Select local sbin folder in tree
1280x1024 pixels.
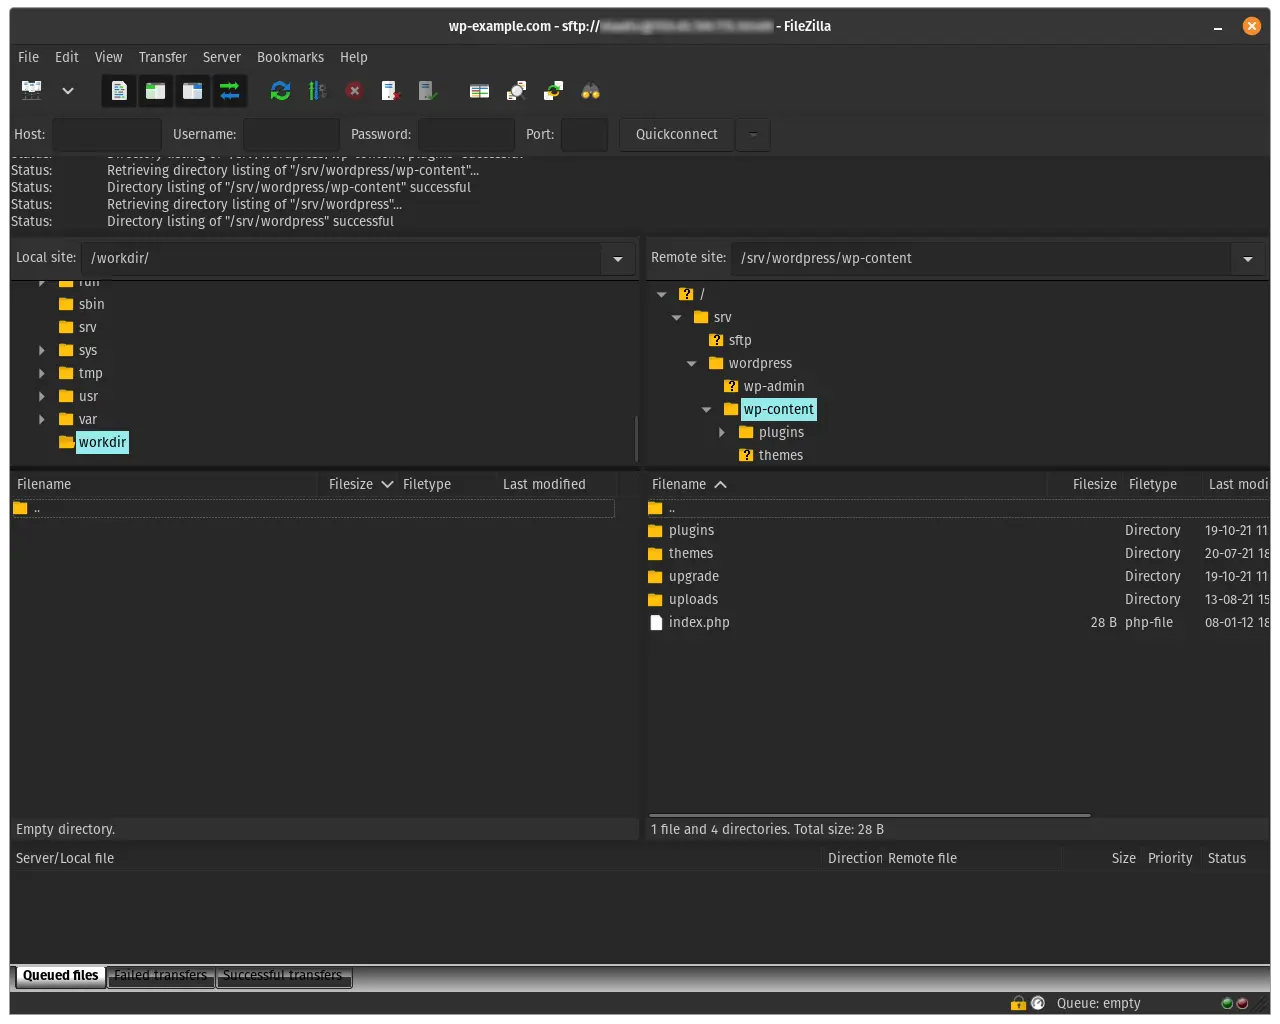pyautogui.click(x=91, y=304)
